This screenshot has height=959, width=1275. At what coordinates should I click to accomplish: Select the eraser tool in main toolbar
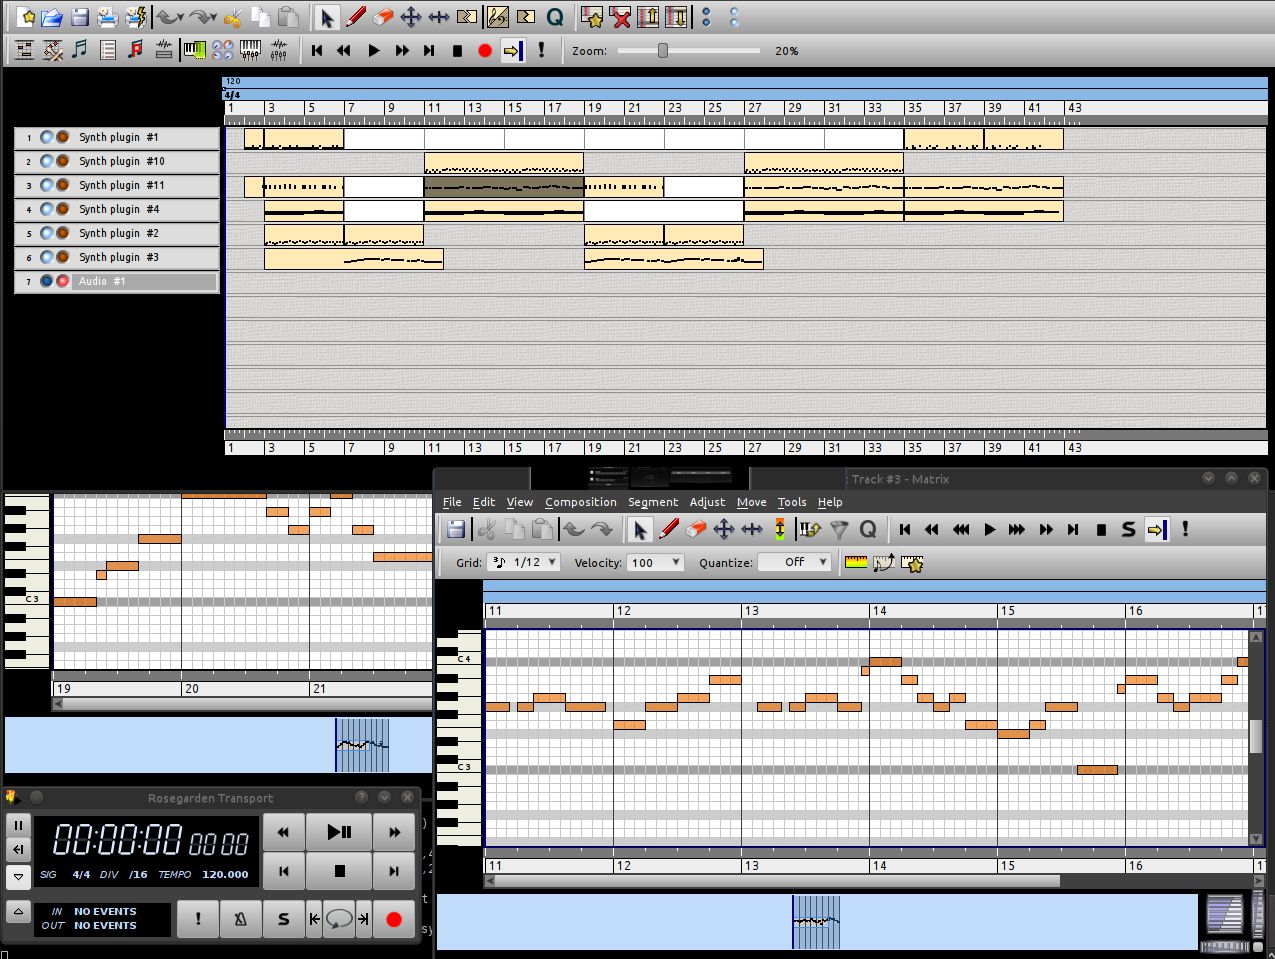tap(382, 17)
